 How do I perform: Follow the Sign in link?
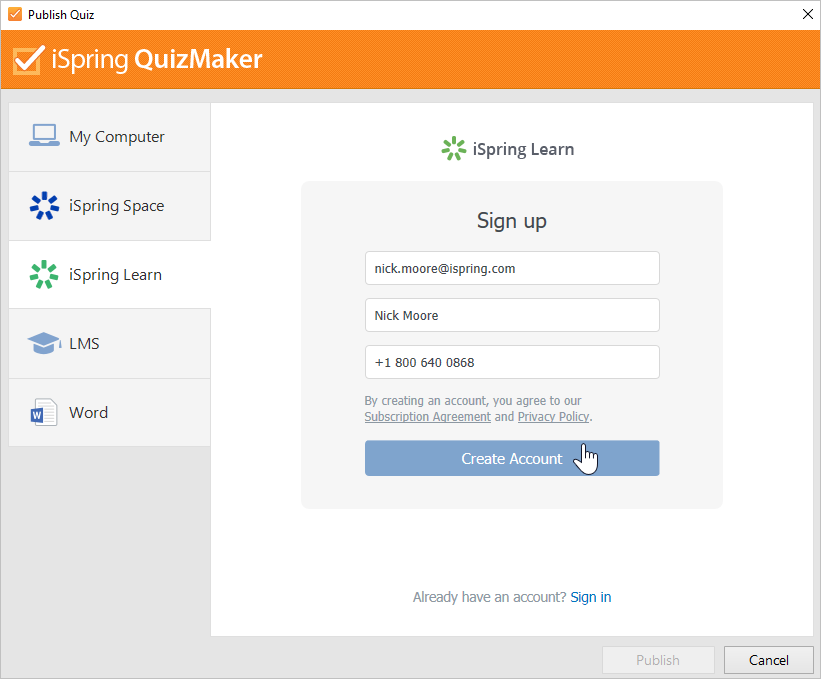(590, 597)
